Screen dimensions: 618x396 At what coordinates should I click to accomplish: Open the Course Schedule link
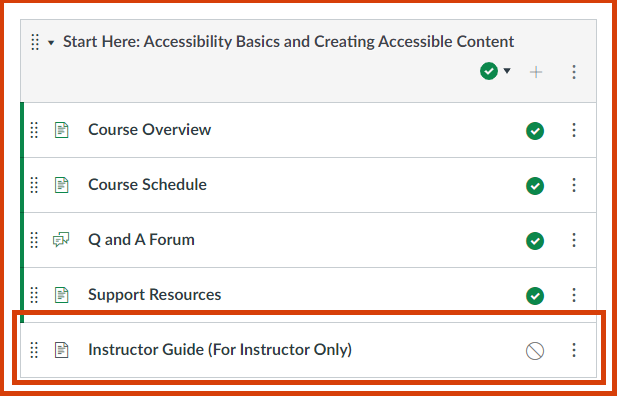pyautogui.click(x=147, y=184)
